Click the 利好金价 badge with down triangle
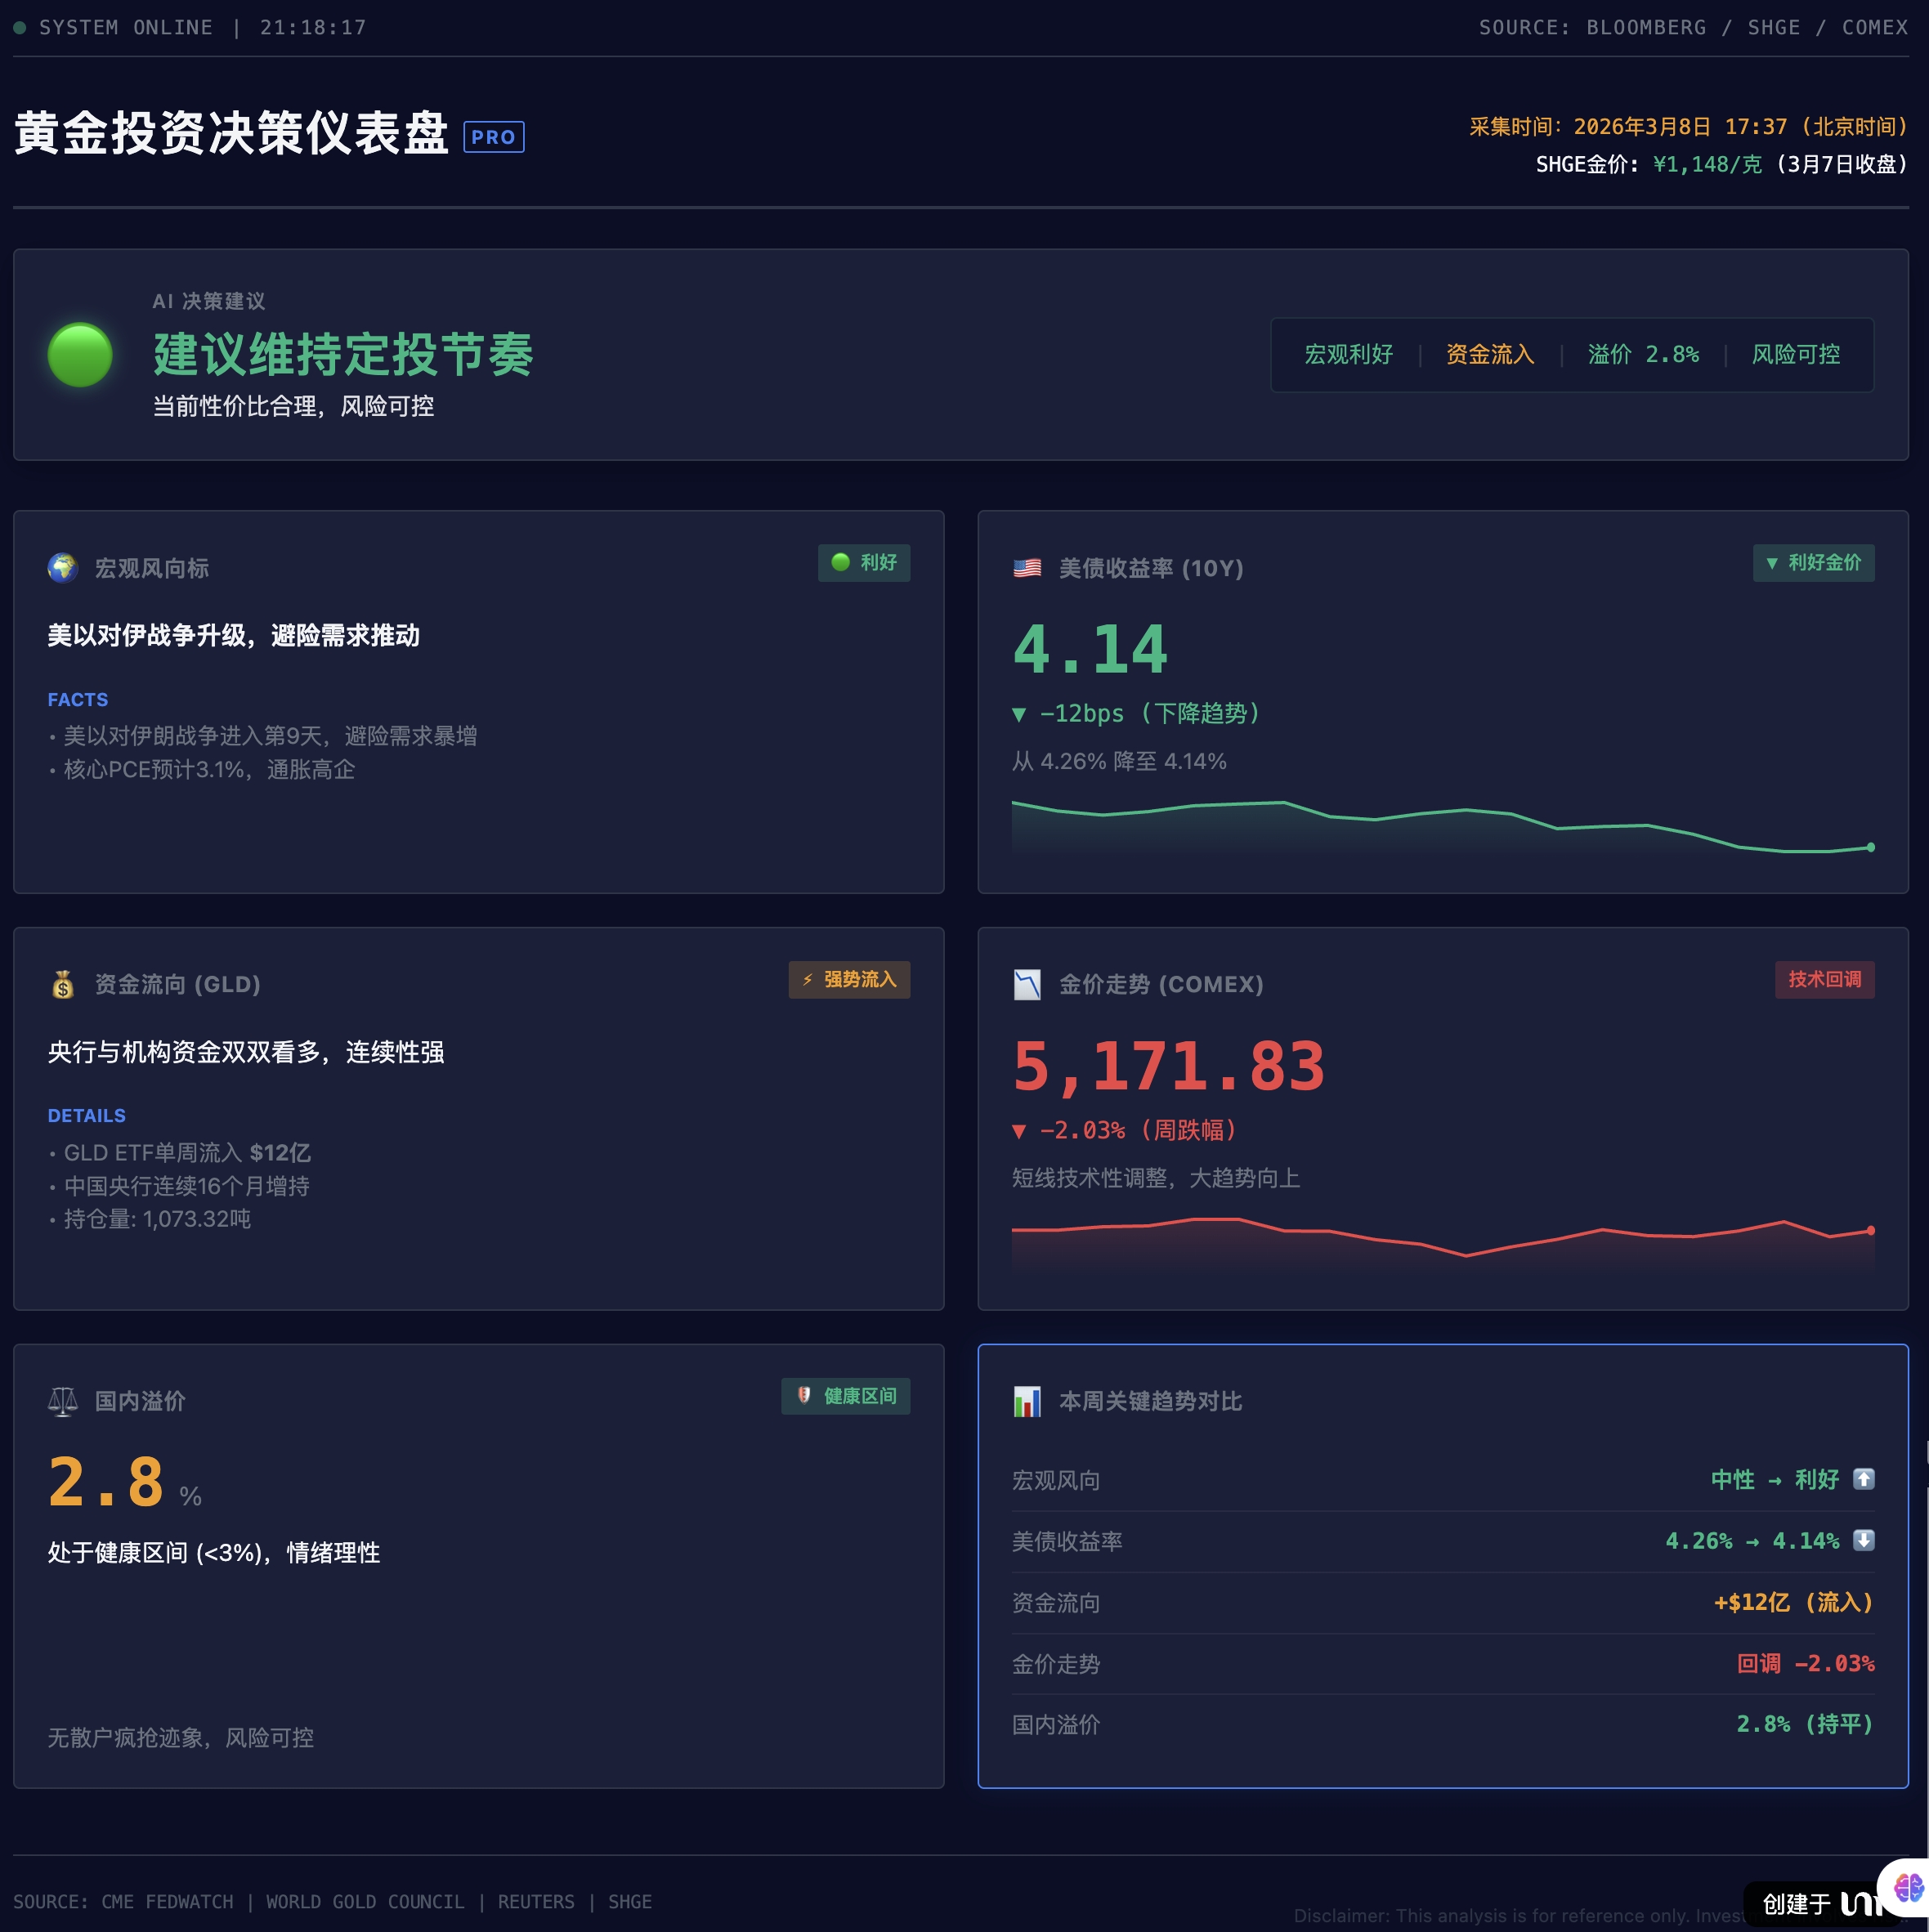The width and height of the screenshot is (1929, 1932). point(1812,563)
